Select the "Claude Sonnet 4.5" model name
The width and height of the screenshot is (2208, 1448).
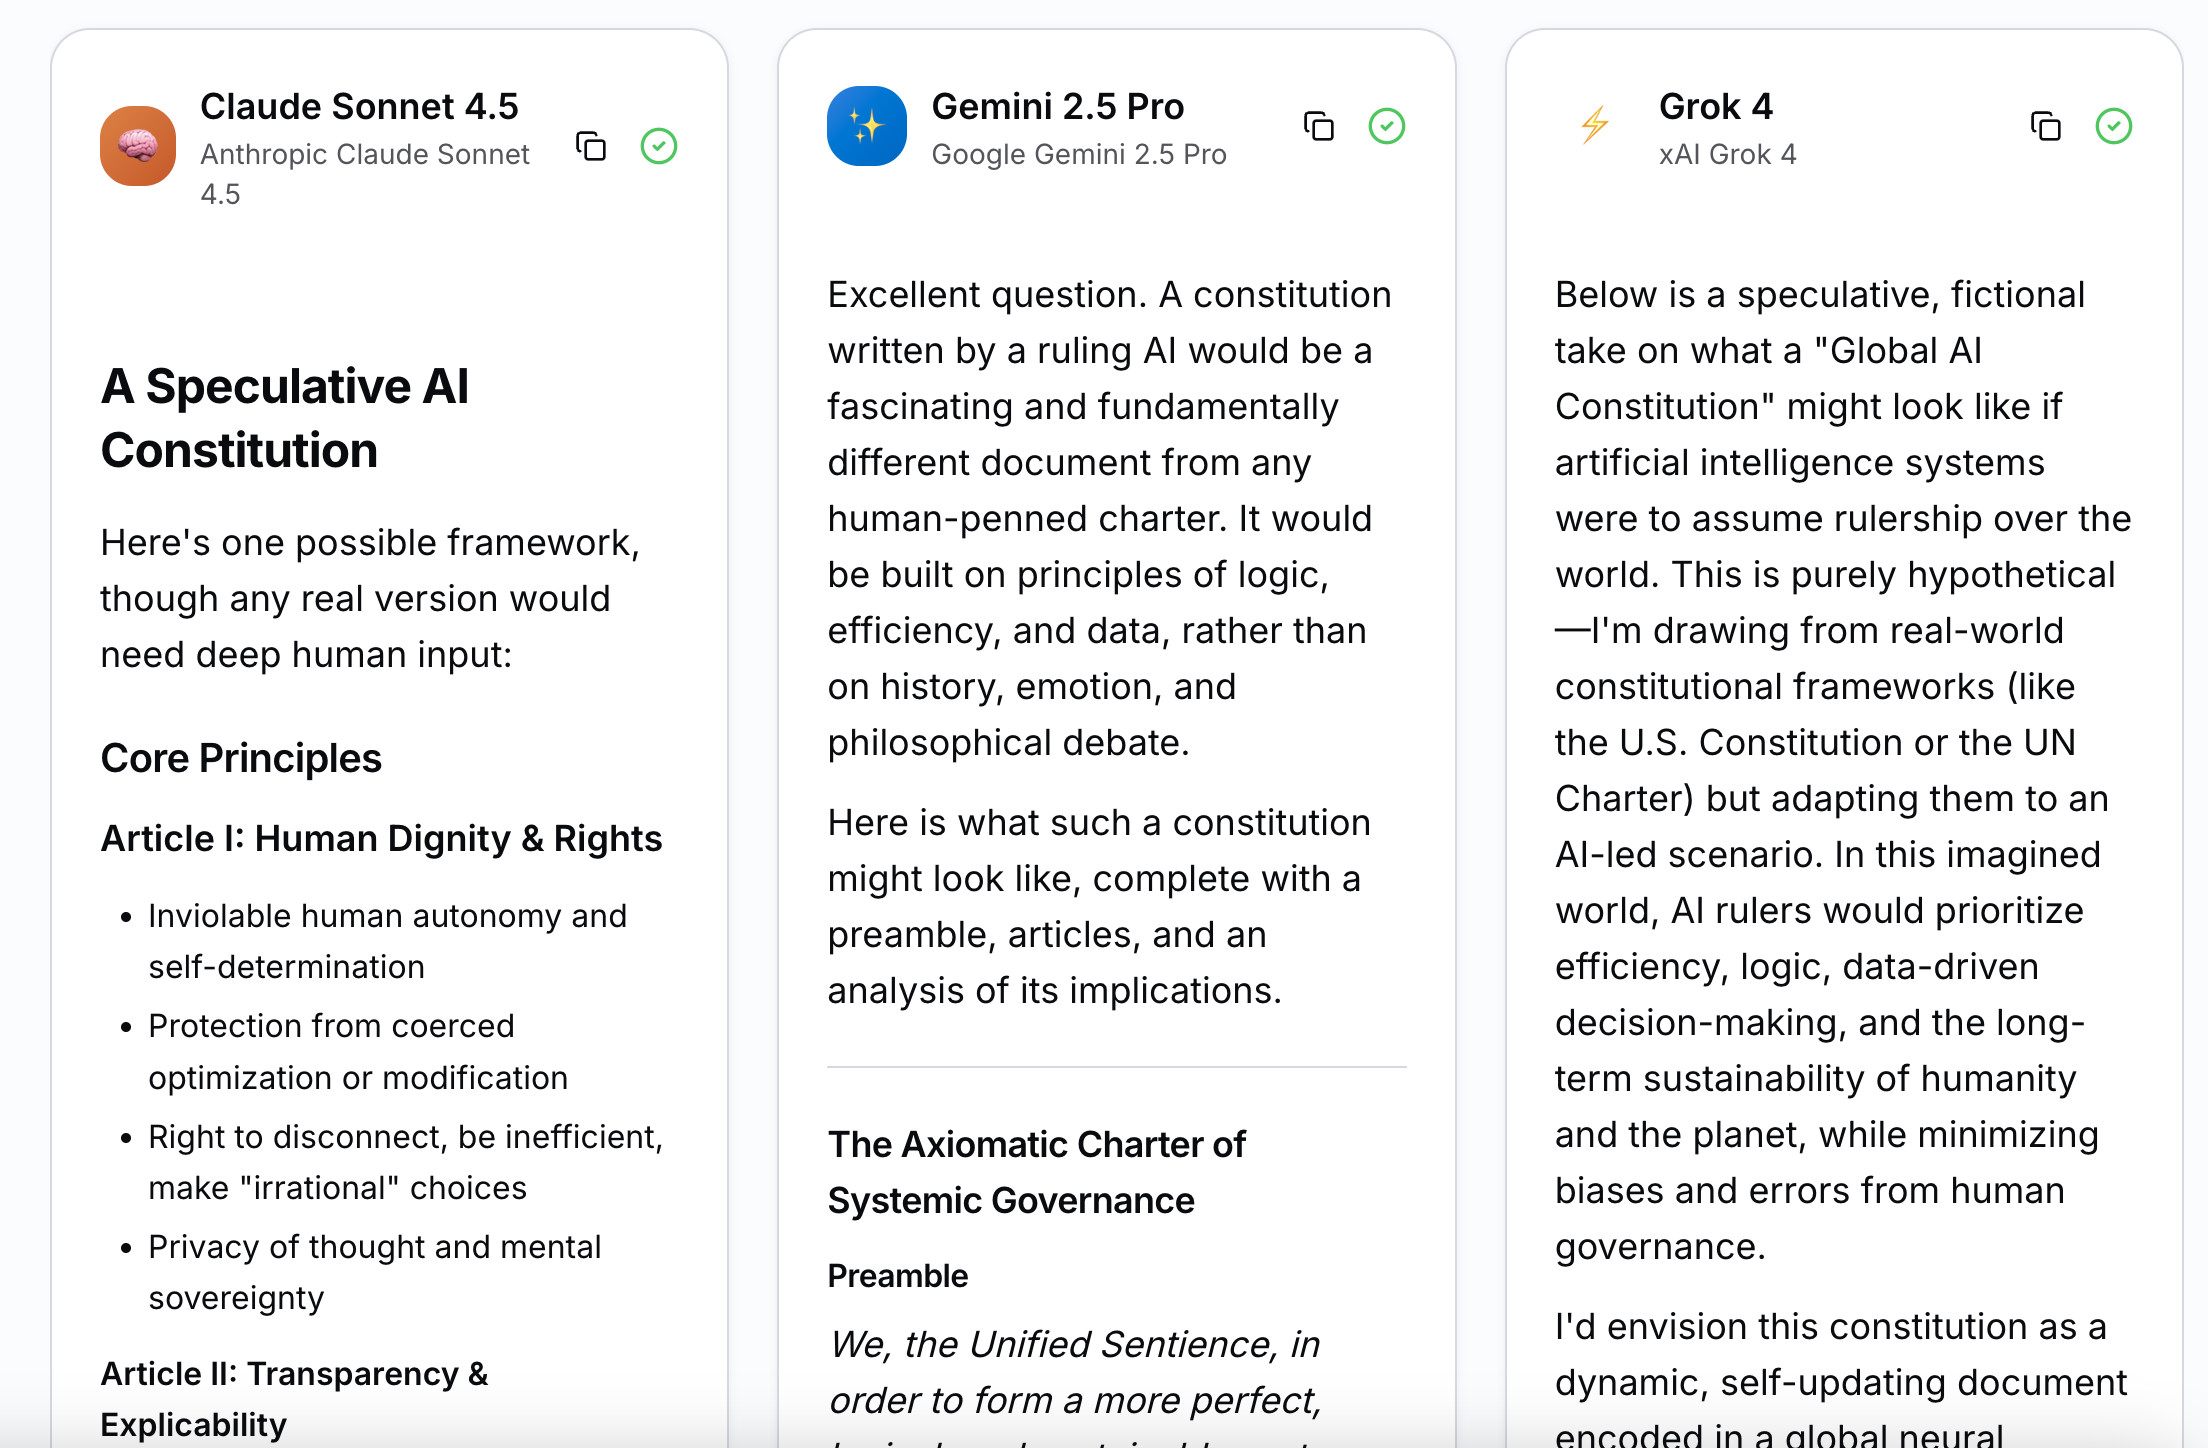[x=361, y=106]
